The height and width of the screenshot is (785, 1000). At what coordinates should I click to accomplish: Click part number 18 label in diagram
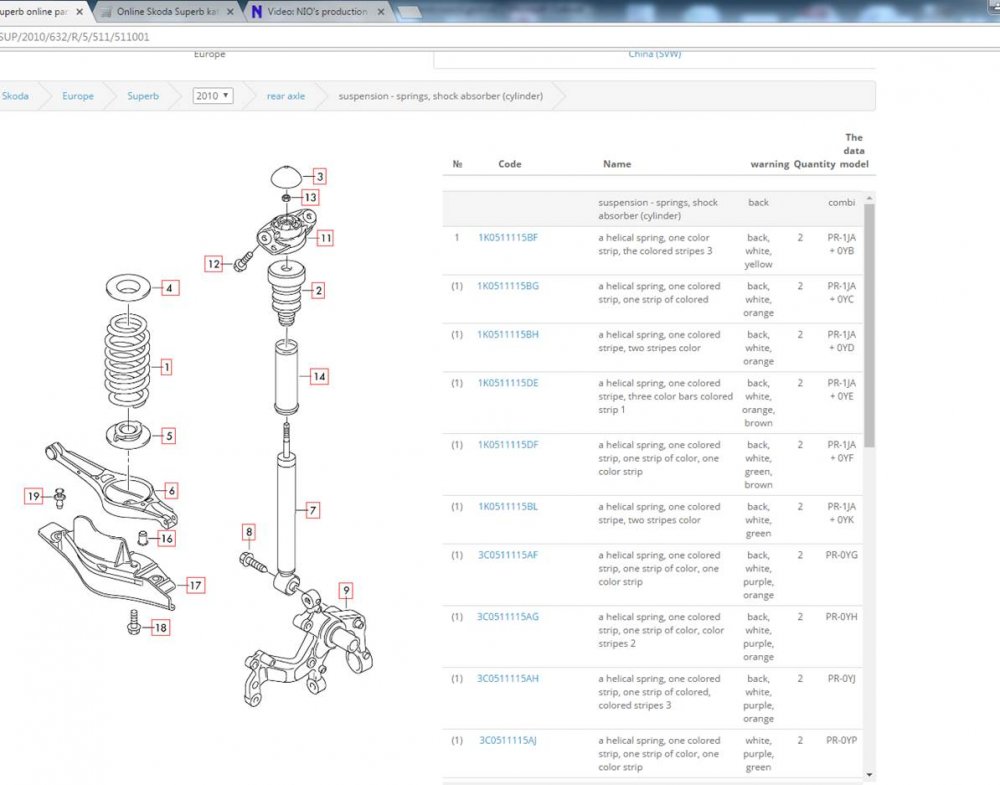tap(161, 628)
